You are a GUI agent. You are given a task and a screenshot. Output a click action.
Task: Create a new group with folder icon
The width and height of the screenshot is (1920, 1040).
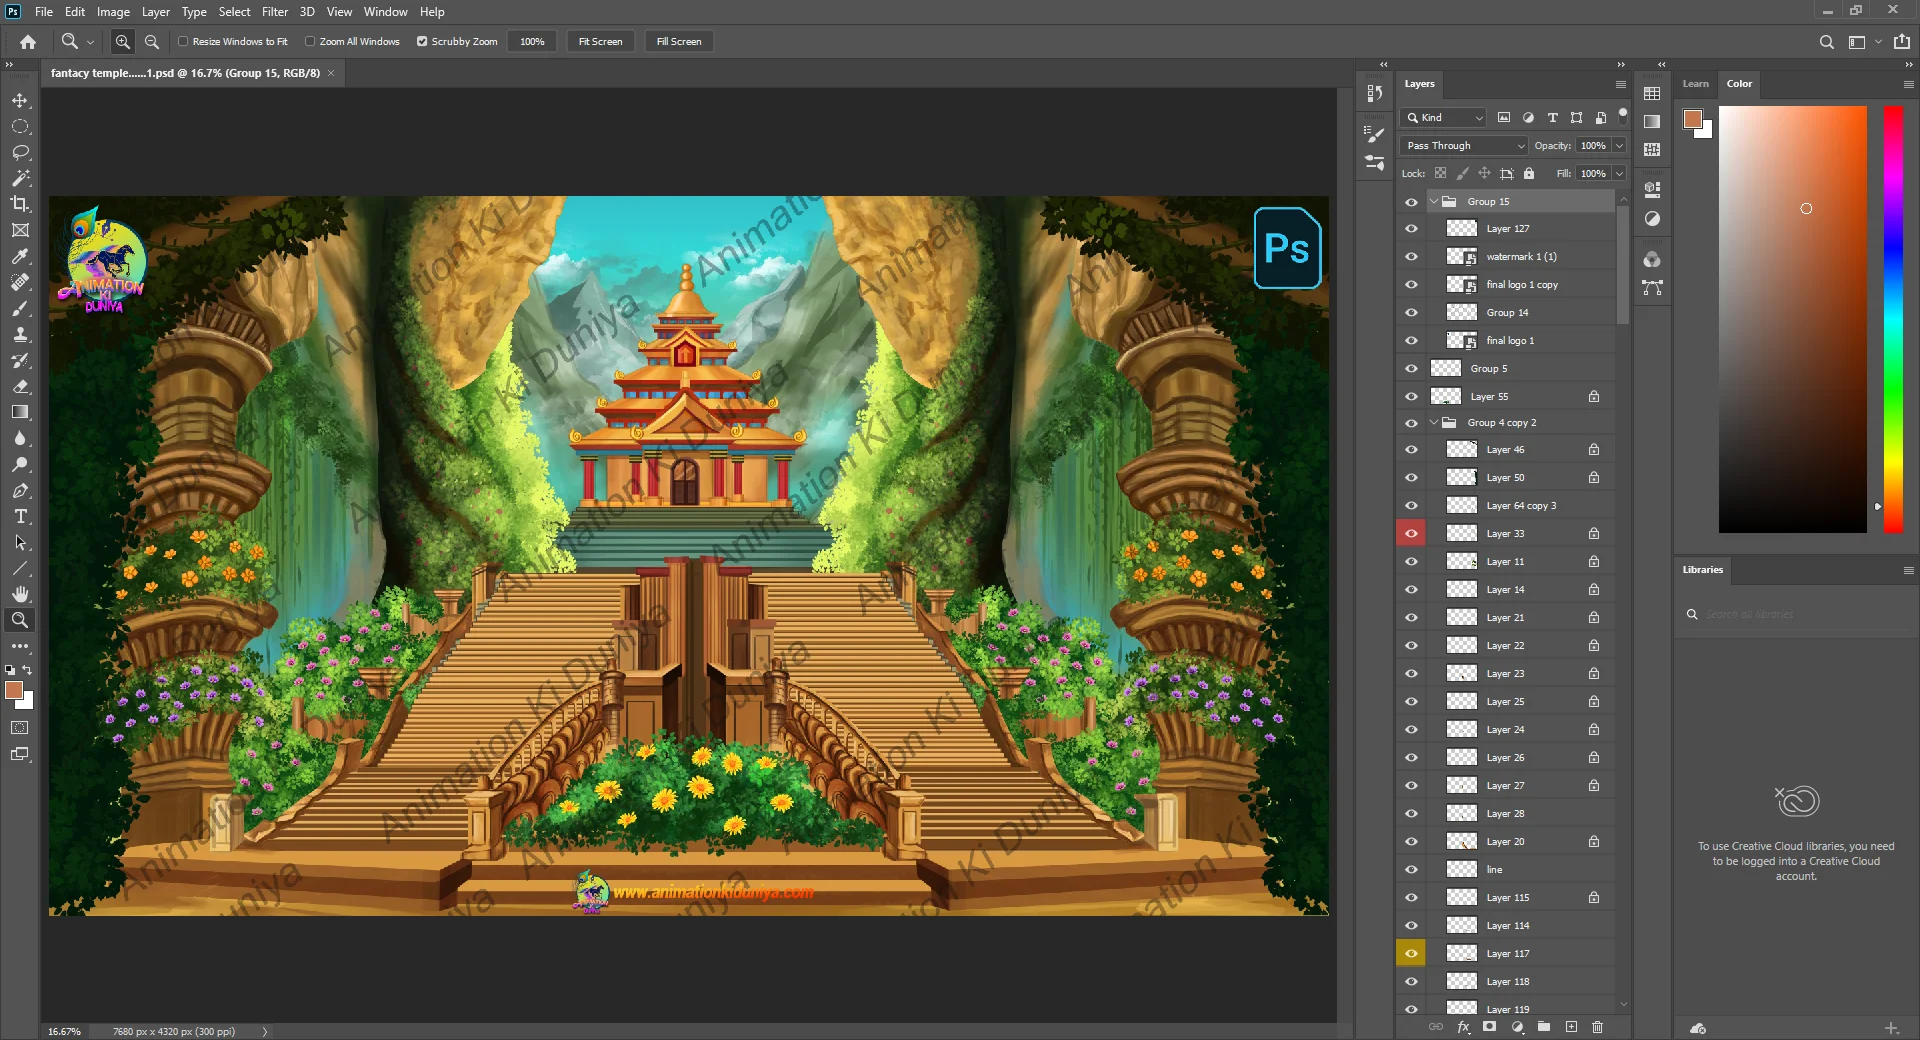(1544, 1027)
